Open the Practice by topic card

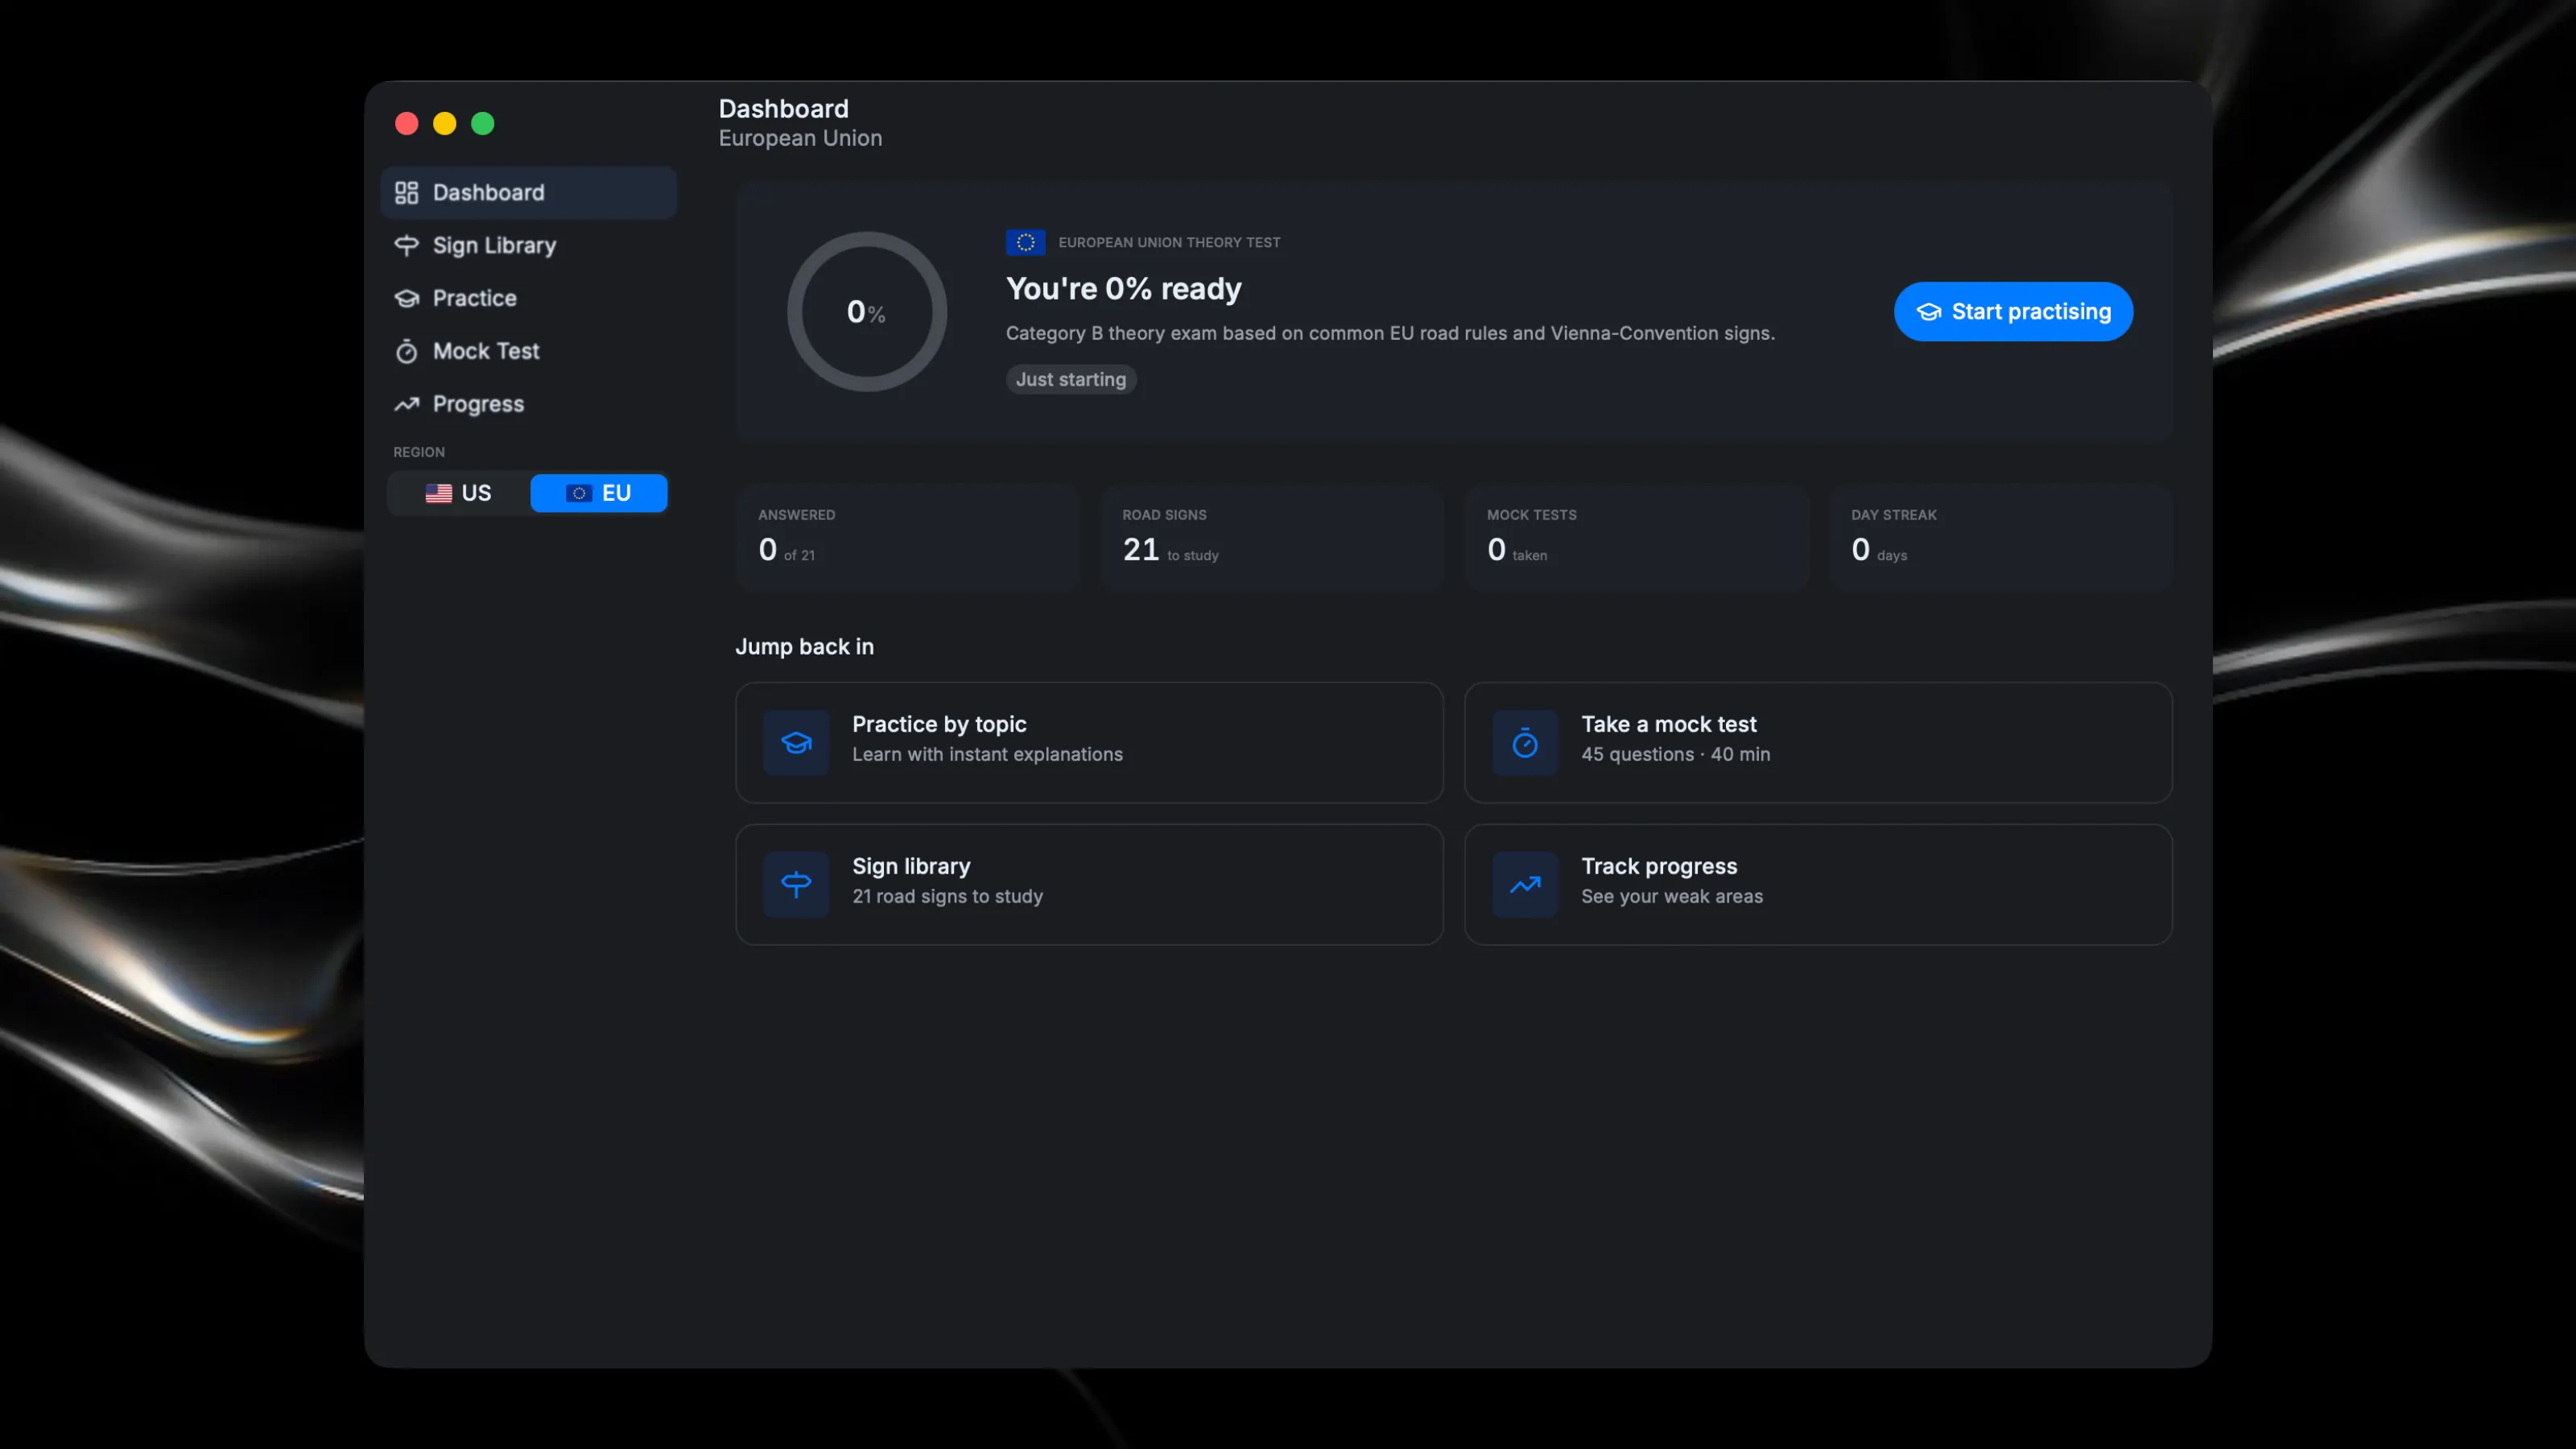click(x=1089, y=743)
